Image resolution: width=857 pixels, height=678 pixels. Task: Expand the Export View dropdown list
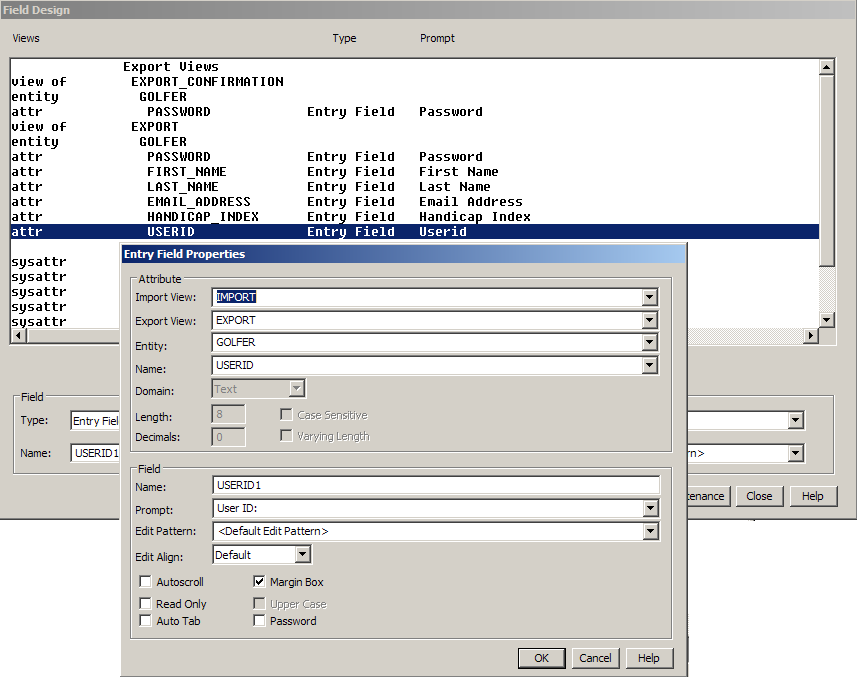tap(649, 321)
